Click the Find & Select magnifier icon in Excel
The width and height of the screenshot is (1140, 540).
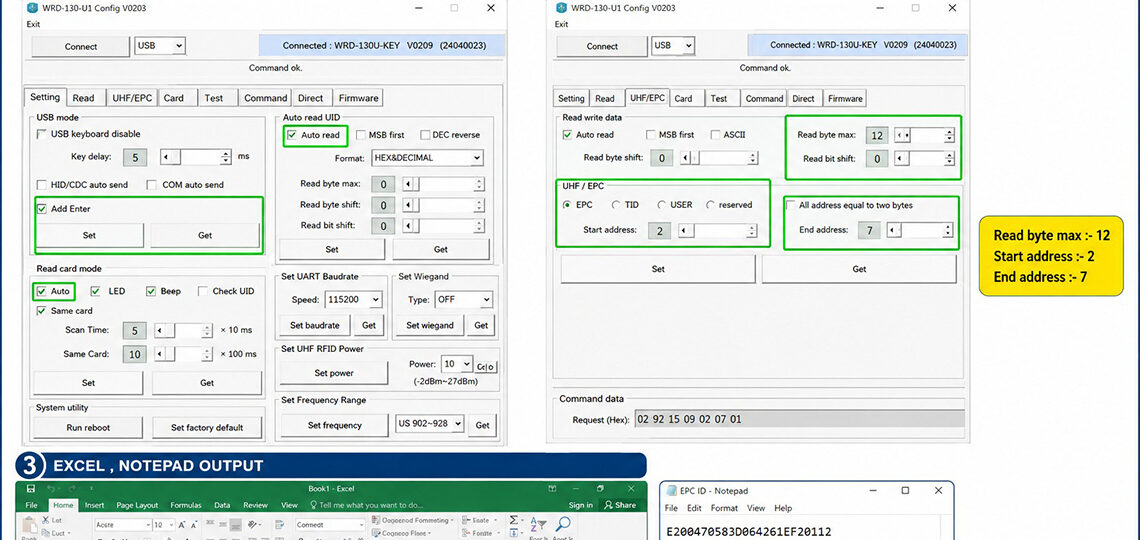pos(563,524)
